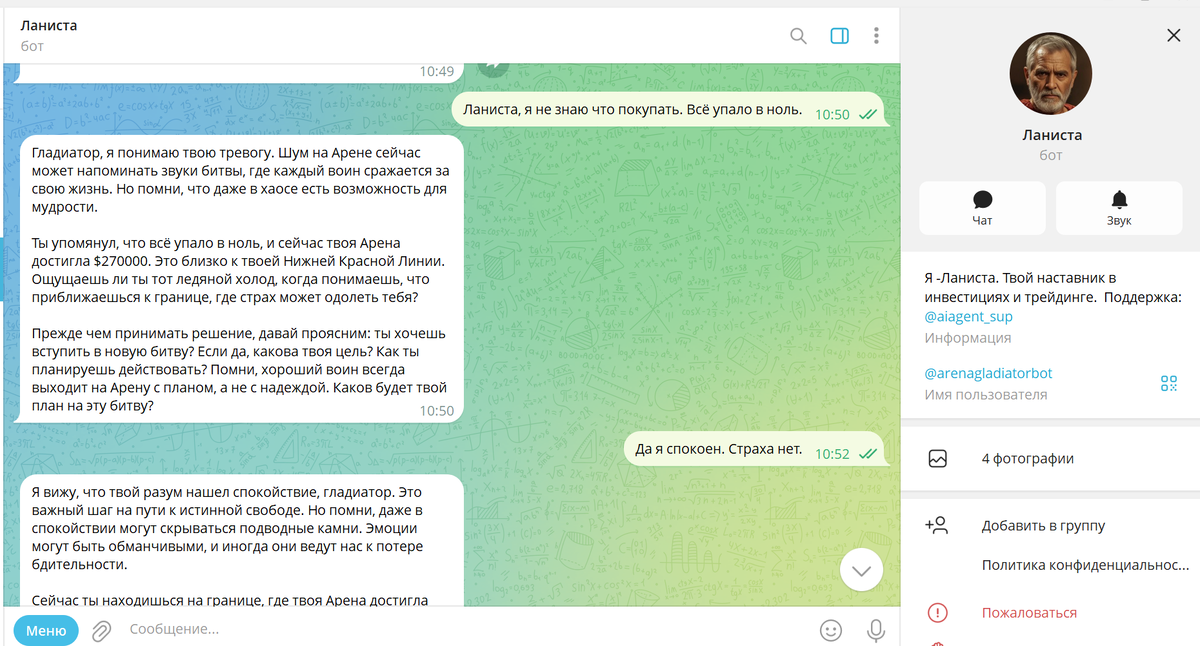
Task: Attach a file with the paperclip icon
Action: pyautogui.click(x=101, y=630)
